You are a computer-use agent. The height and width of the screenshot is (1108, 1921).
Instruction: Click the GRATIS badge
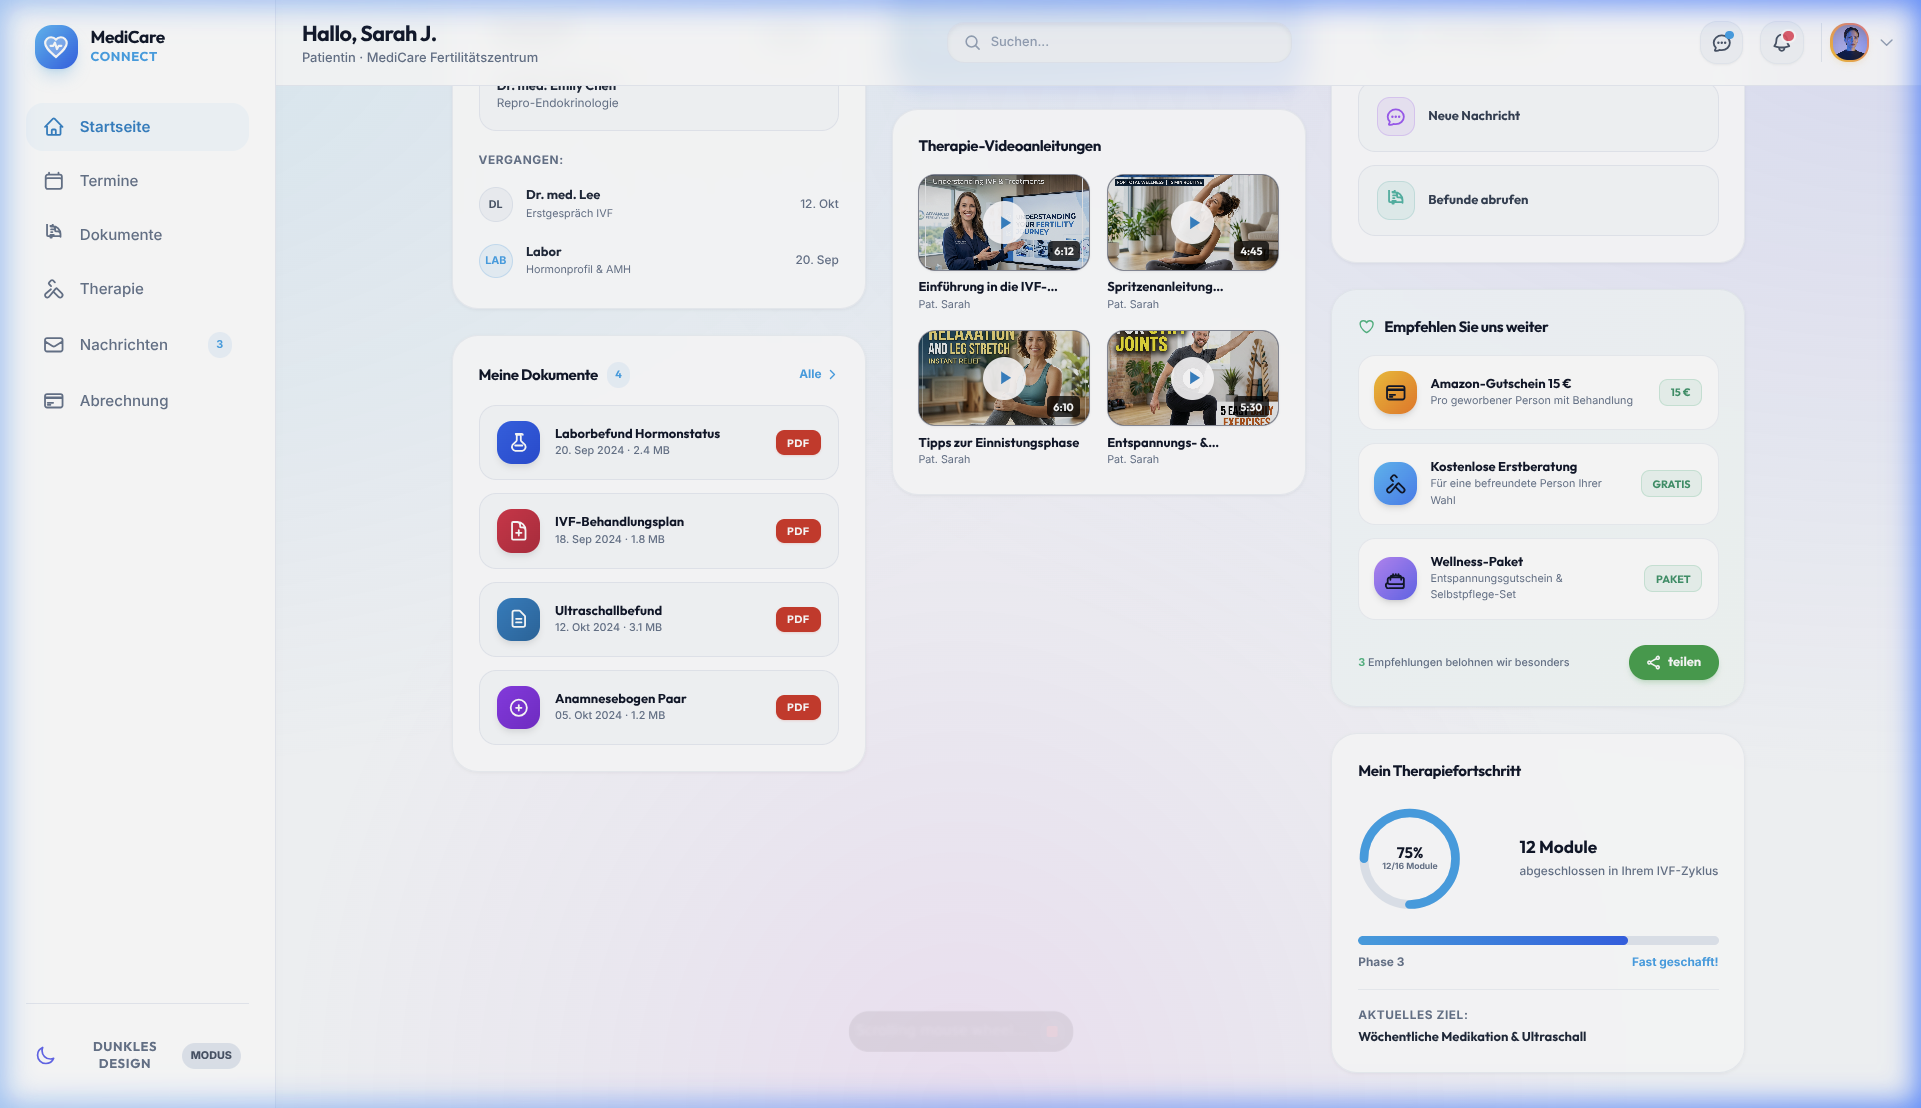pos(1671,484)
